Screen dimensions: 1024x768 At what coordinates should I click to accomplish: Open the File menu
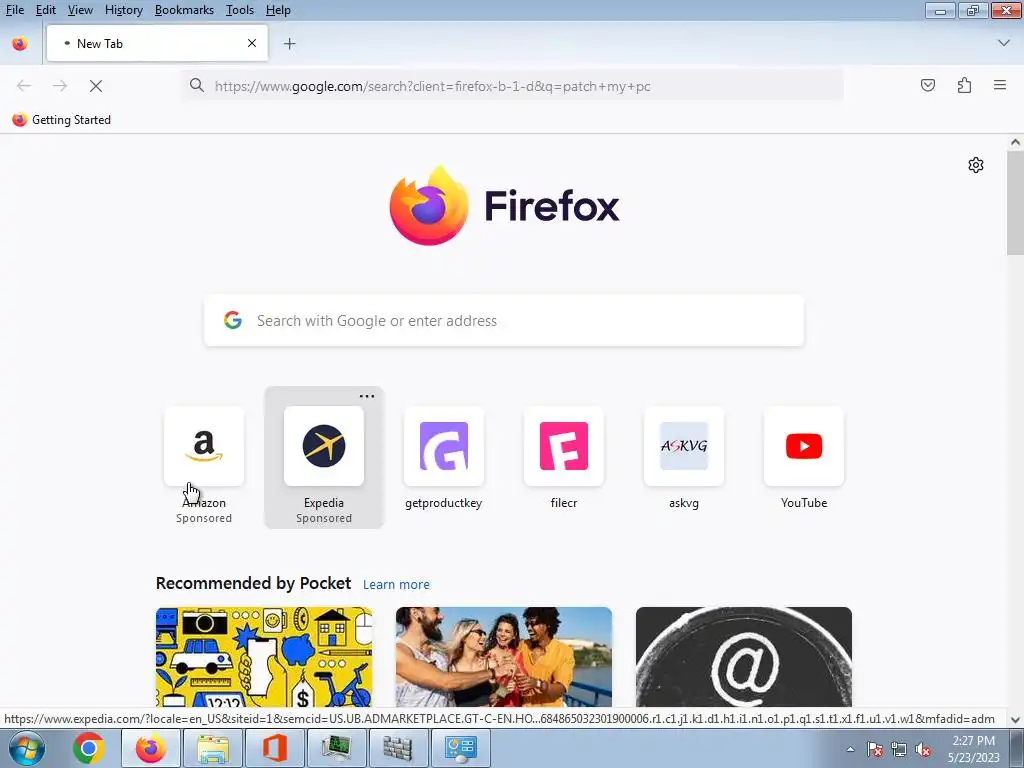point(14,10)
